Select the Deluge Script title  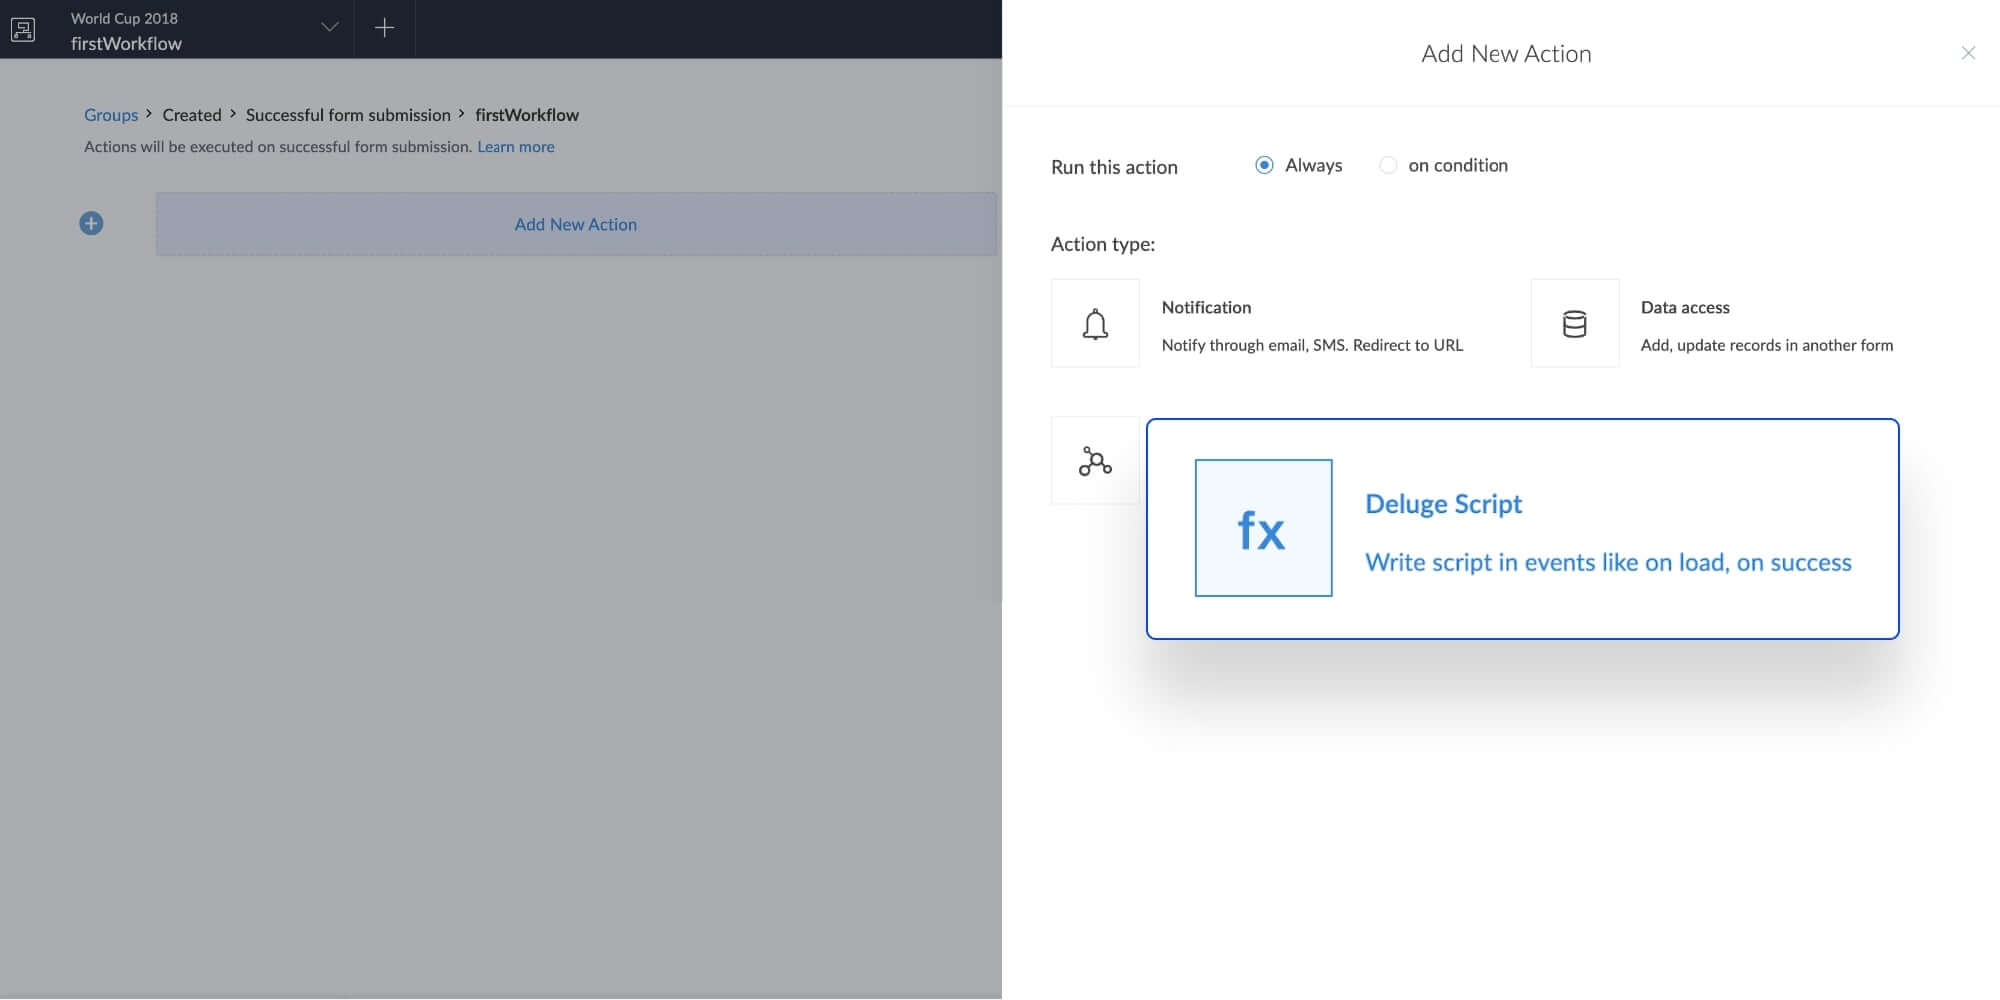(x=1443, y=504)
